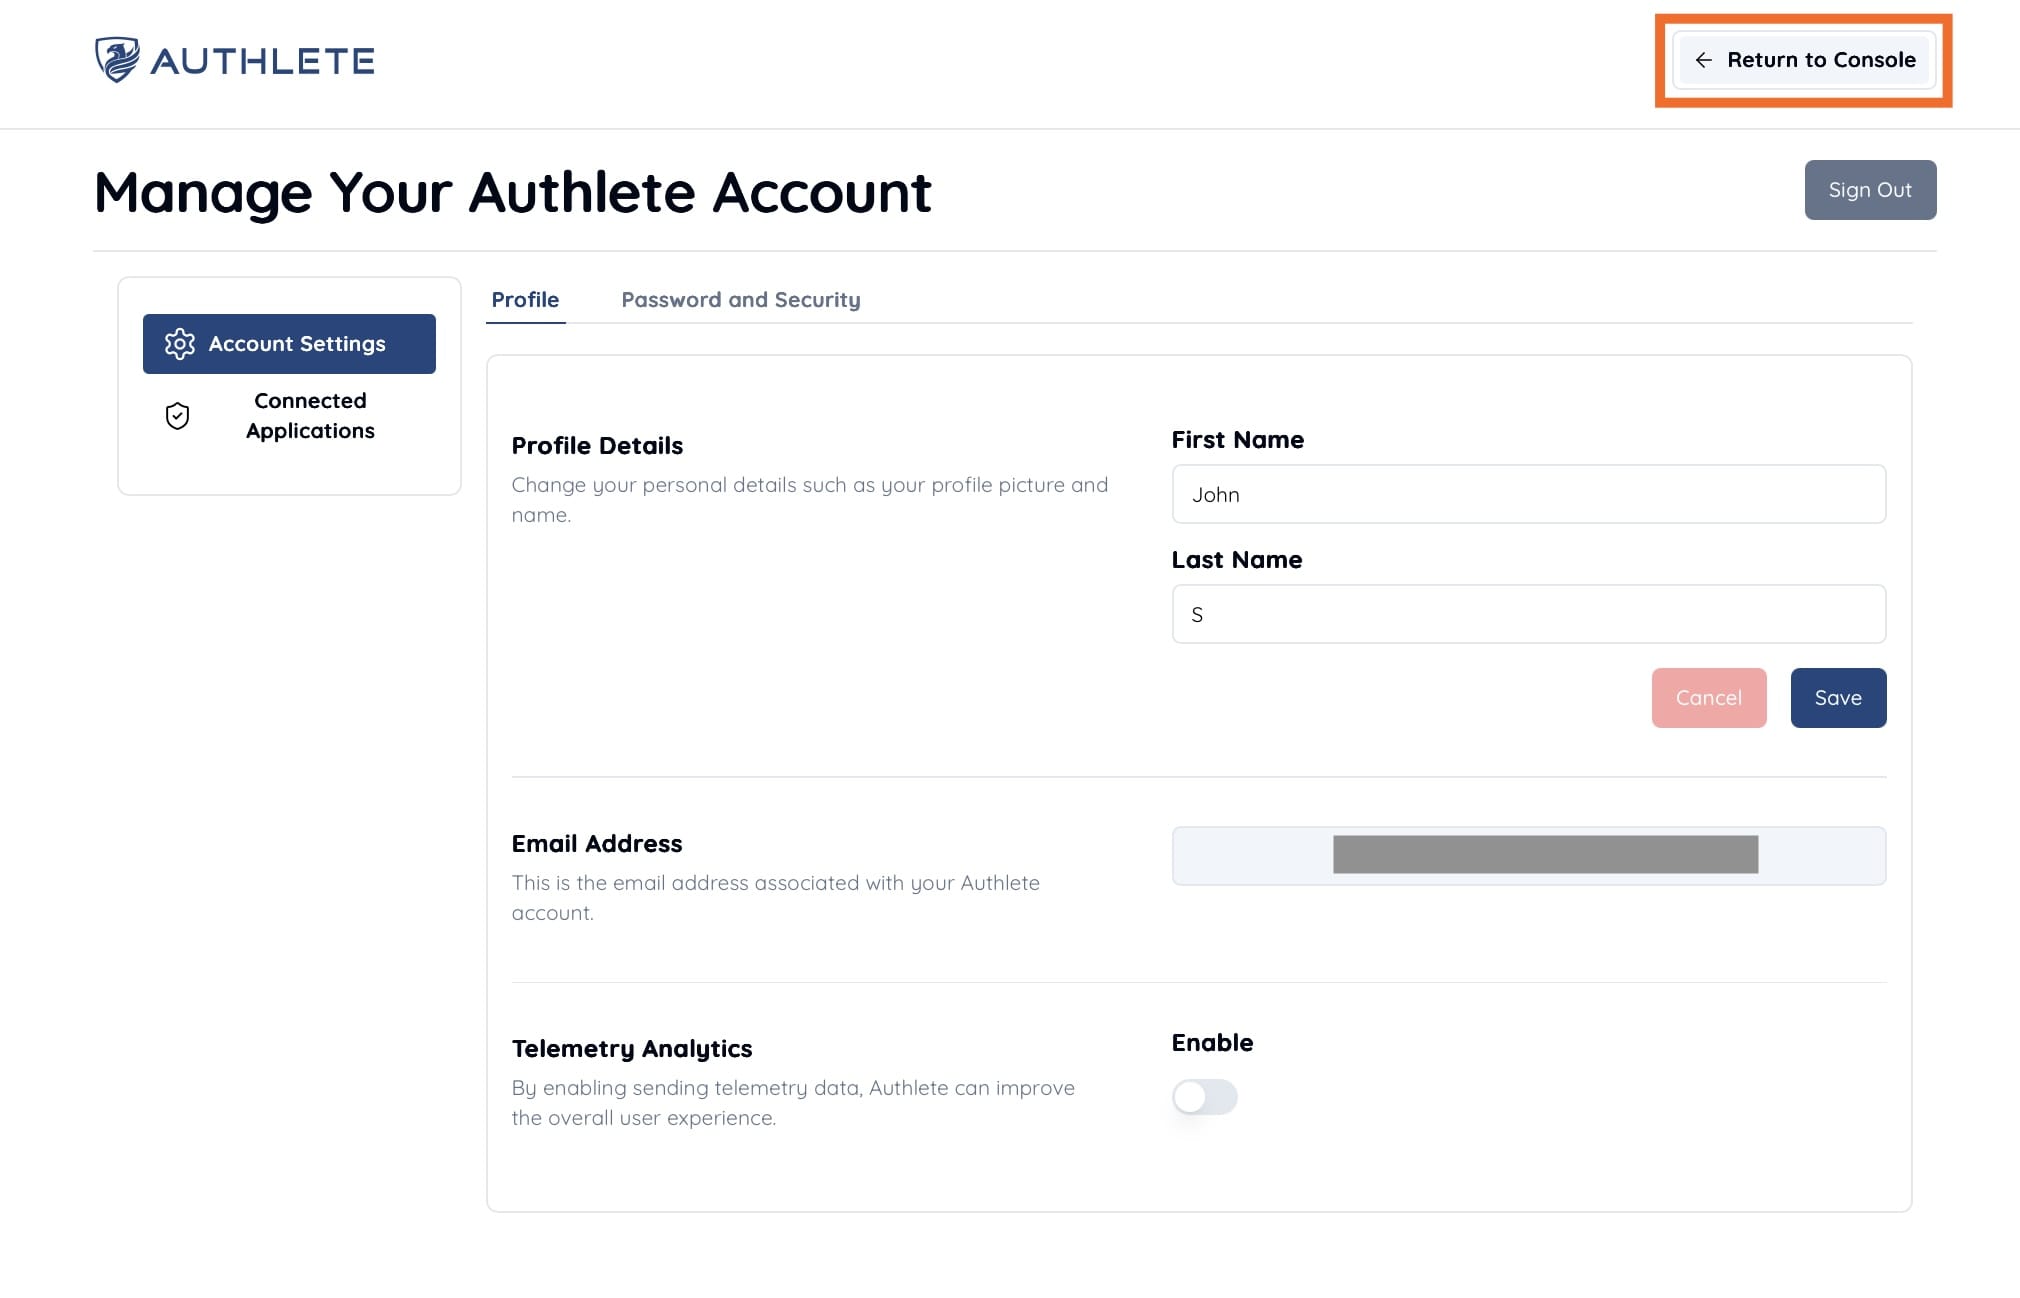Screen dimensions: 2020x1298
Task: Sign out of the Authlete account
Action: (x=1869, y=190)
